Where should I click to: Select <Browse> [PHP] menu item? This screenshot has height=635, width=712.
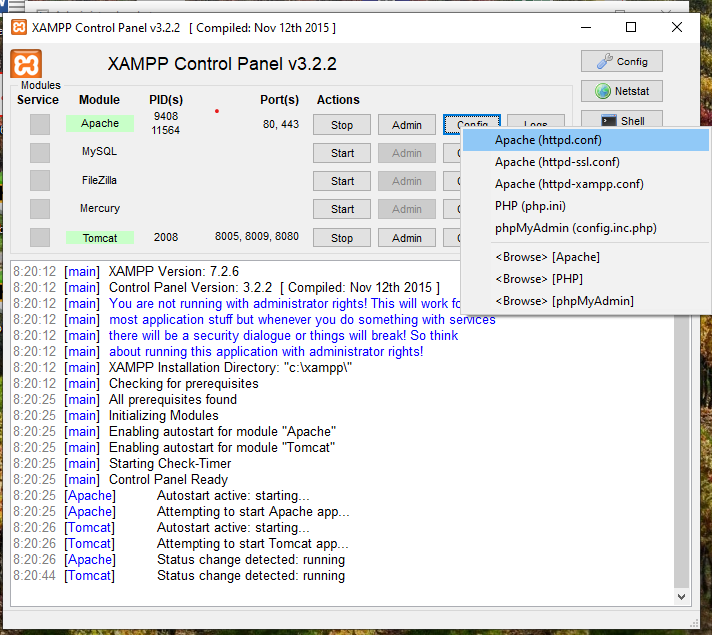pos(585,279)
